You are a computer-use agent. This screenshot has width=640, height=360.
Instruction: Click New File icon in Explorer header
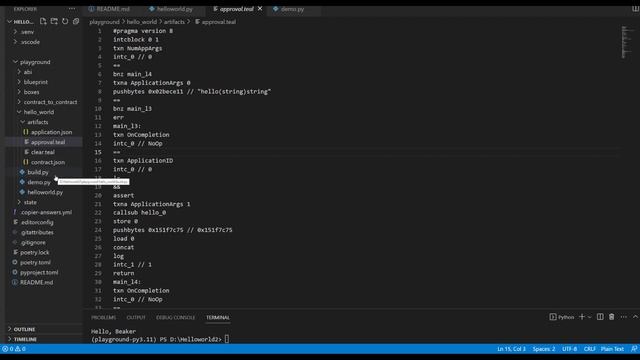(x=43, y=21)
